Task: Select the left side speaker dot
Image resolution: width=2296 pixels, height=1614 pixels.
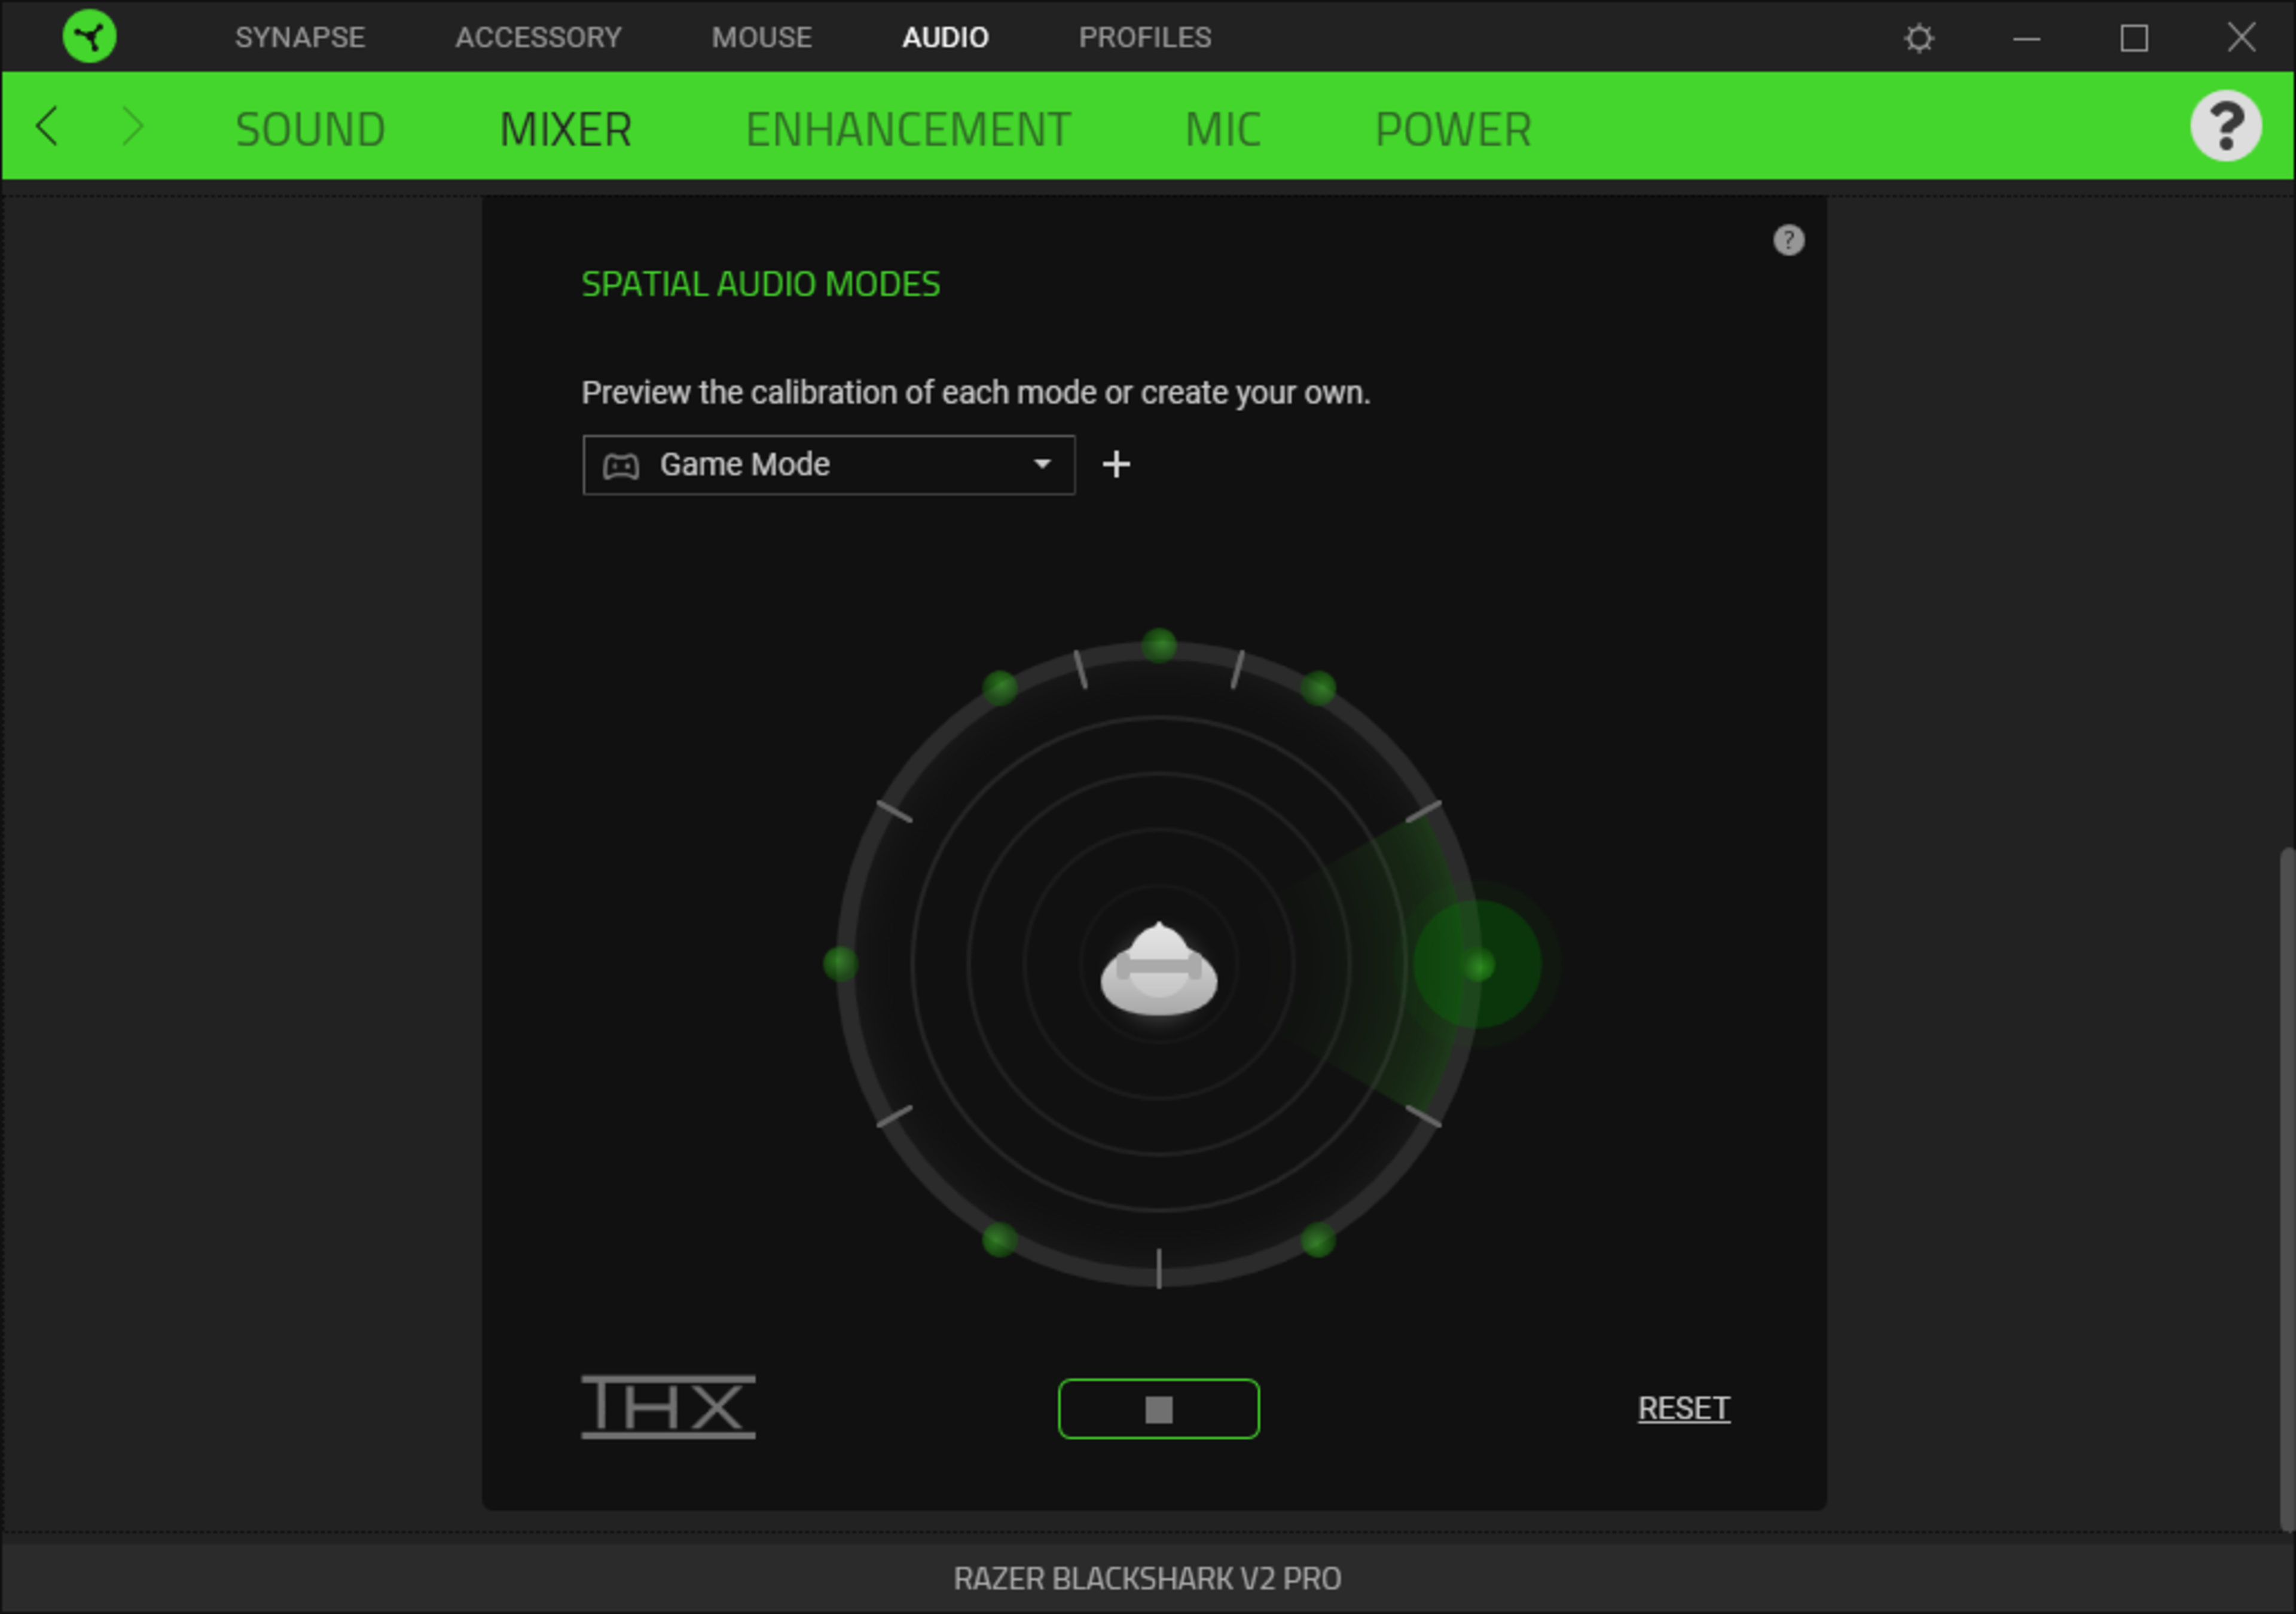Action: click(x=840, y=964)
